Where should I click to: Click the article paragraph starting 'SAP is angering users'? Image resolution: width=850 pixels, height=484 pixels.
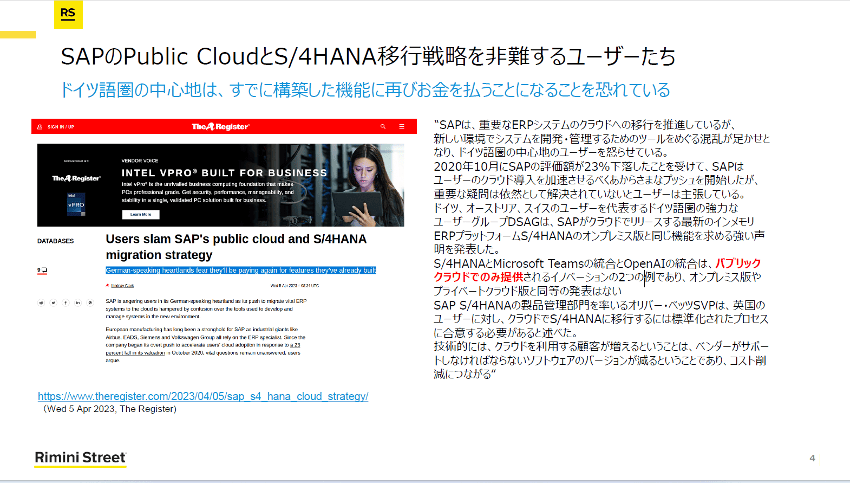tap(206, 308)
